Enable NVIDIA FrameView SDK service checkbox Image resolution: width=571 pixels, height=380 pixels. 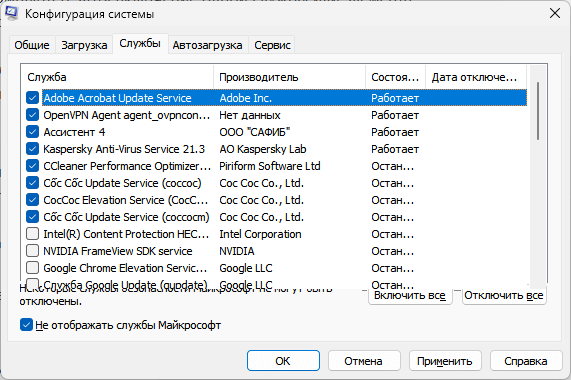[x=32, y=251]
